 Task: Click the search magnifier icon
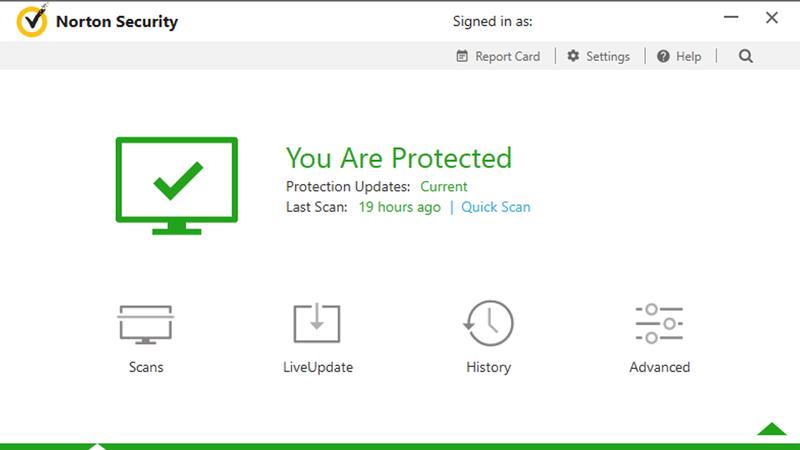click(745, 56)
